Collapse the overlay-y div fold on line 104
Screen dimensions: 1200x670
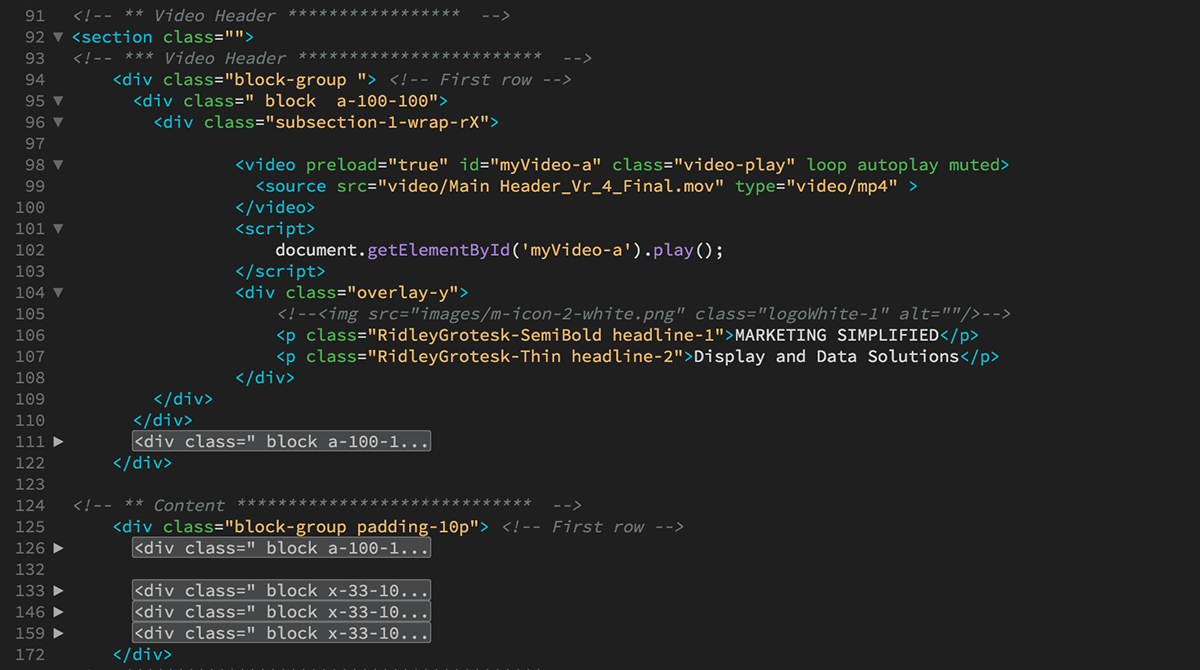pyautogui.click(x=58, y=293)
